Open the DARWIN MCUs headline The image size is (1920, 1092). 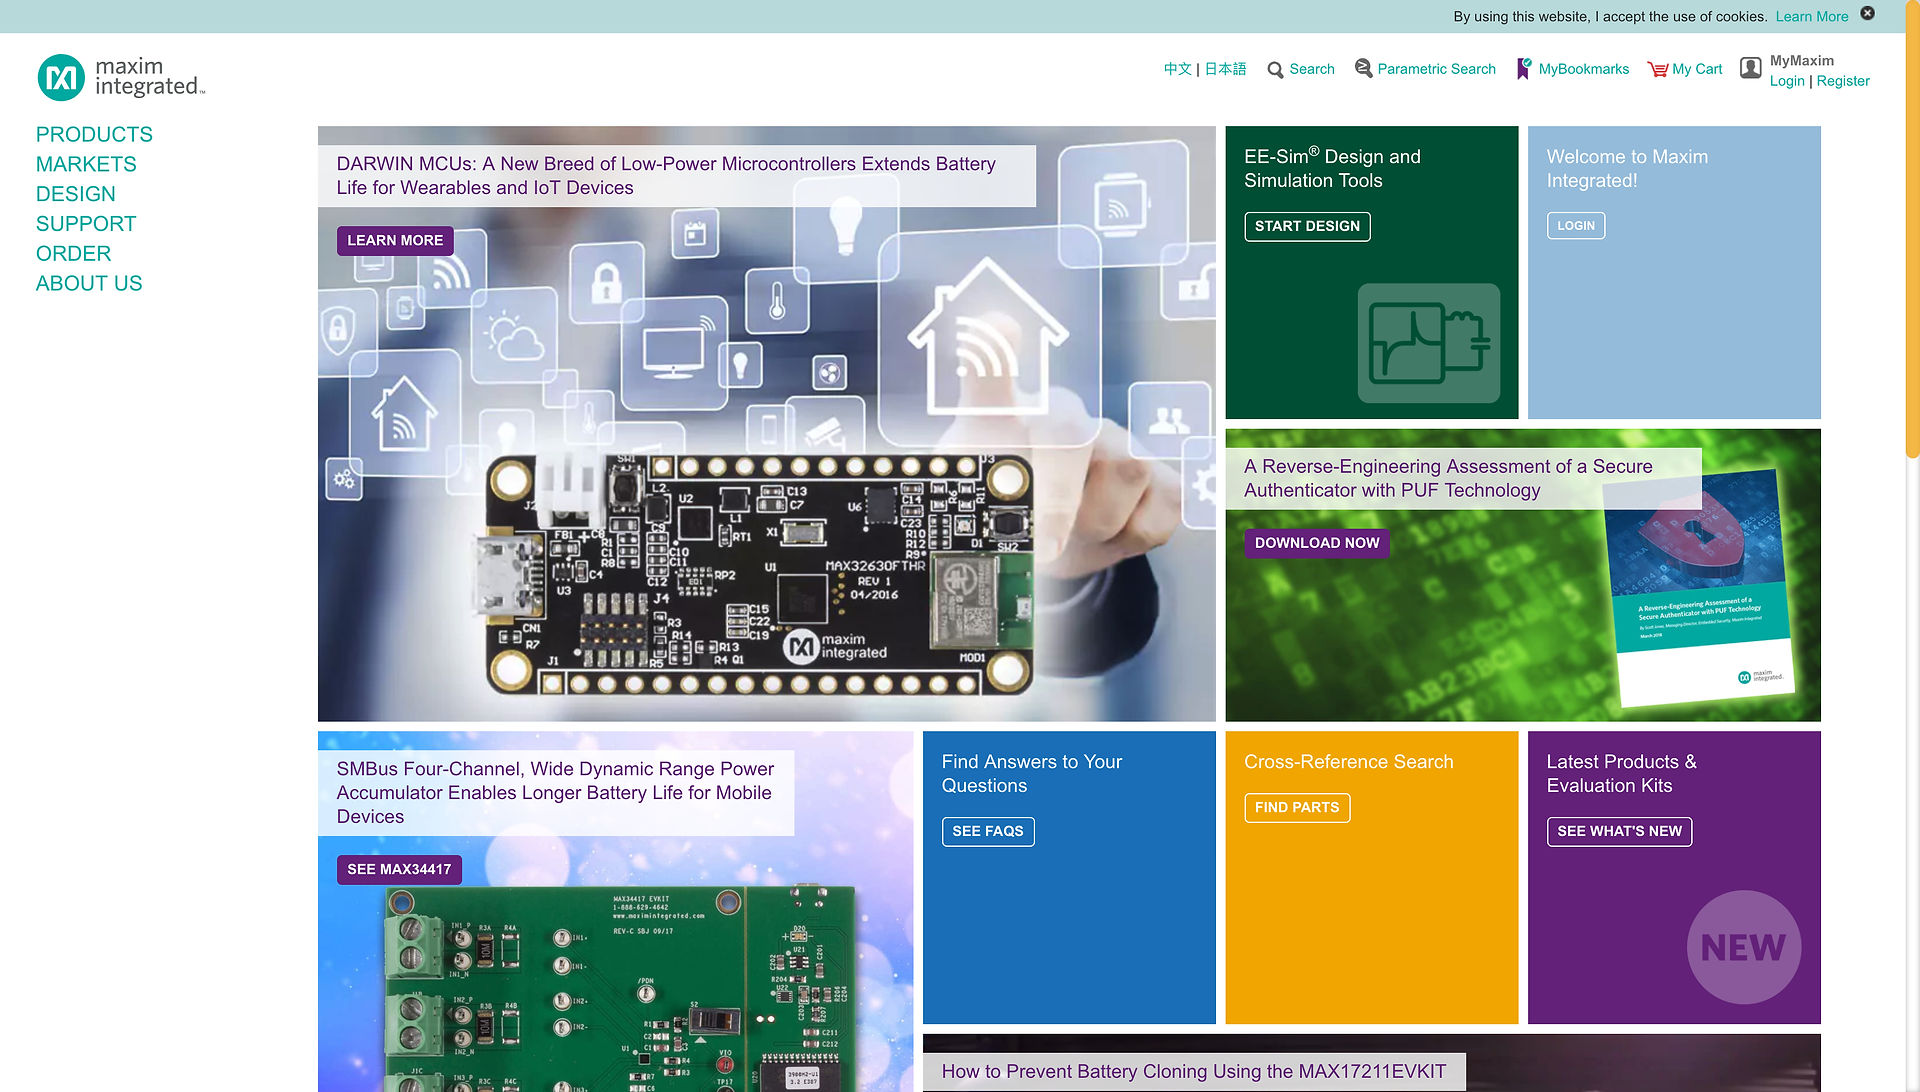coord(666,176)
